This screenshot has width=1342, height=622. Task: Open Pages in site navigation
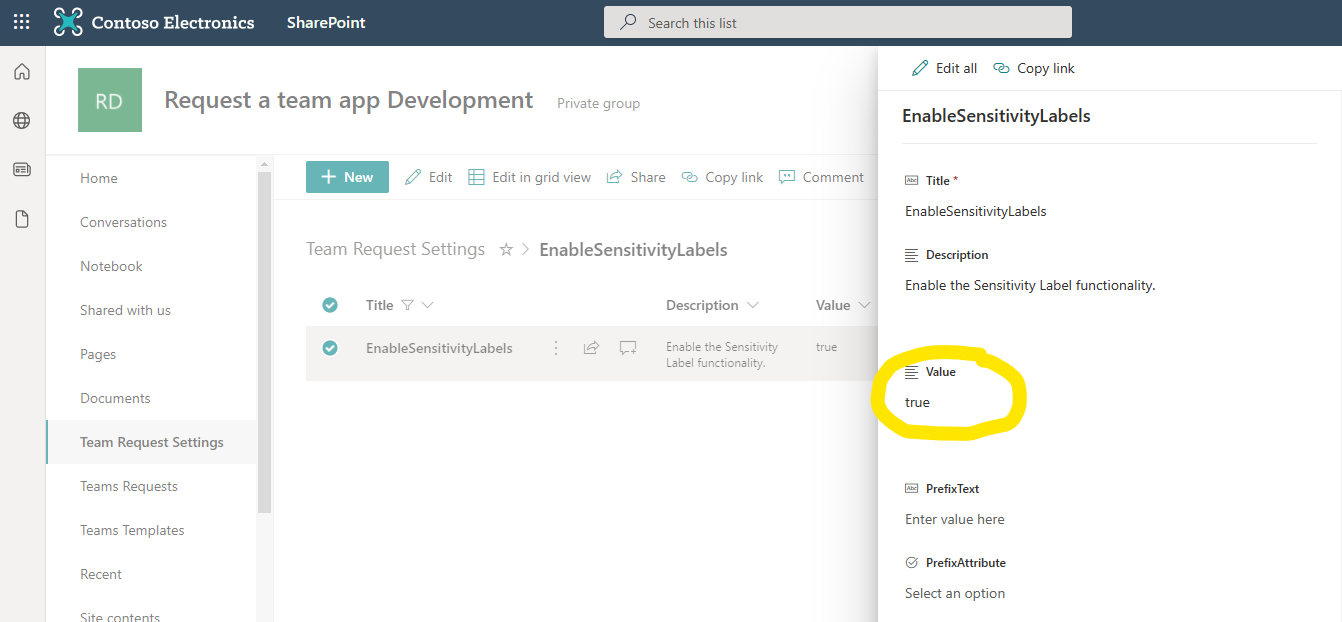click(x=98, y=354)
